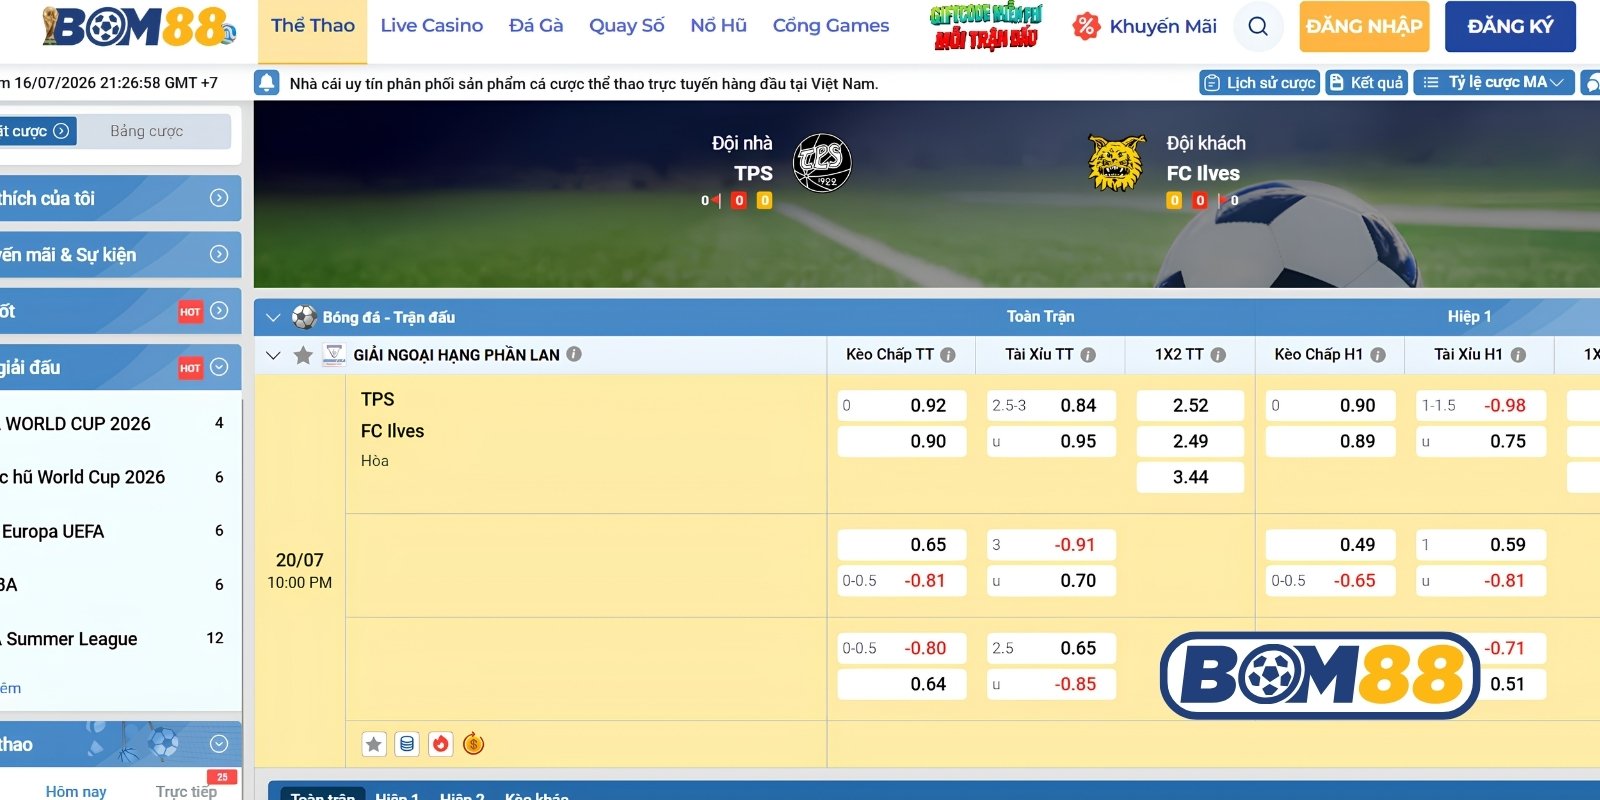Expand the thích của tôi panel
The width and height of the screenshot is (1600, 800).
pyautogui.click(x=219, y=198)
